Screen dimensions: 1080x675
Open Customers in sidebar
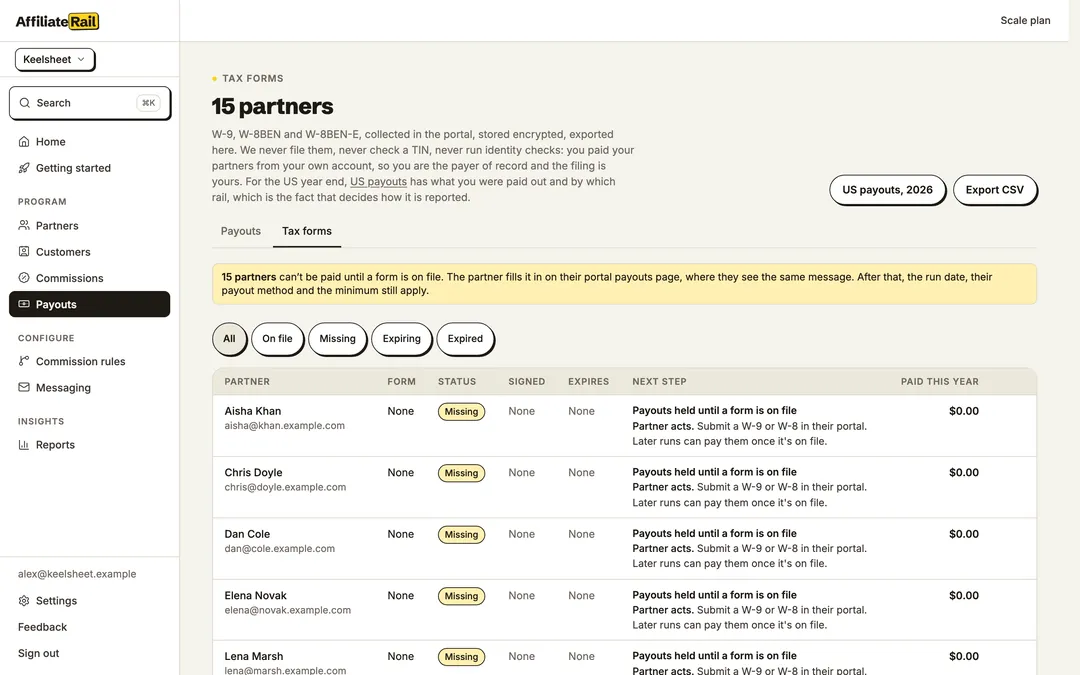[90, 251]
